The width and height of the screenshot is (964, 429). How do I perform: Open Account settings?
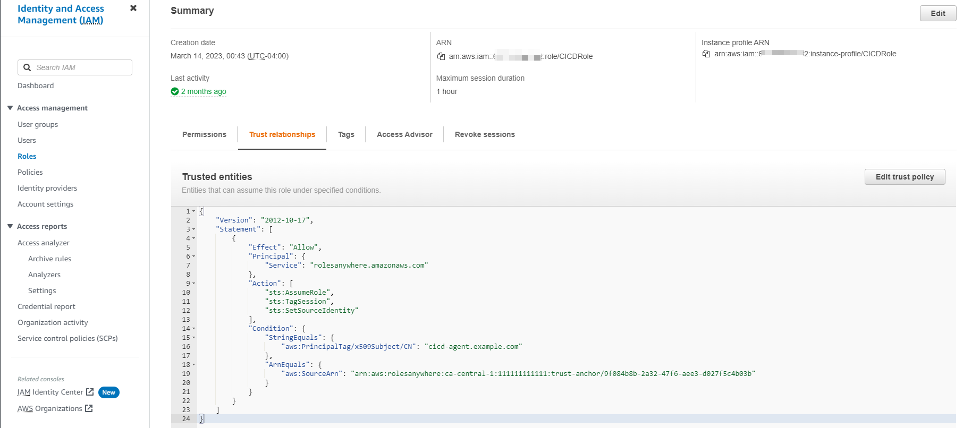(x=45, y=205)
